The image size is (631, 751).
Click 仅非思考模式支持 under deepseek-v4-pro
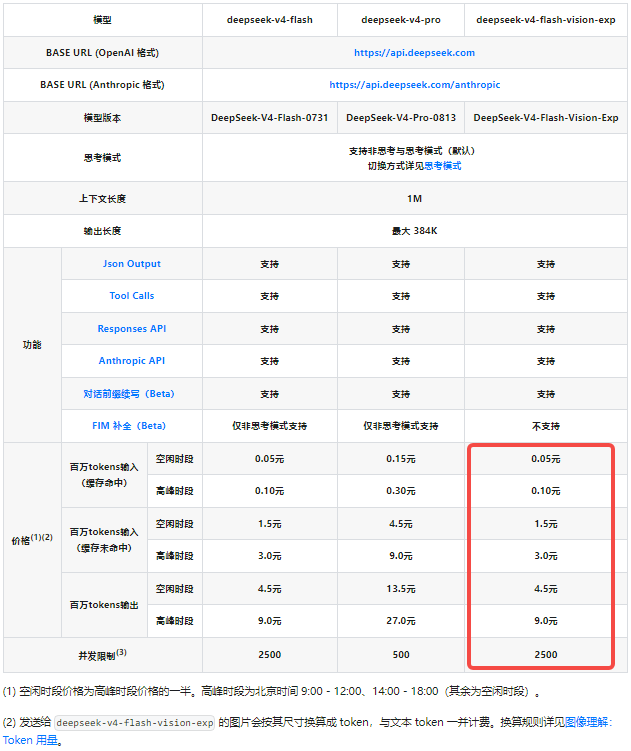401,426
